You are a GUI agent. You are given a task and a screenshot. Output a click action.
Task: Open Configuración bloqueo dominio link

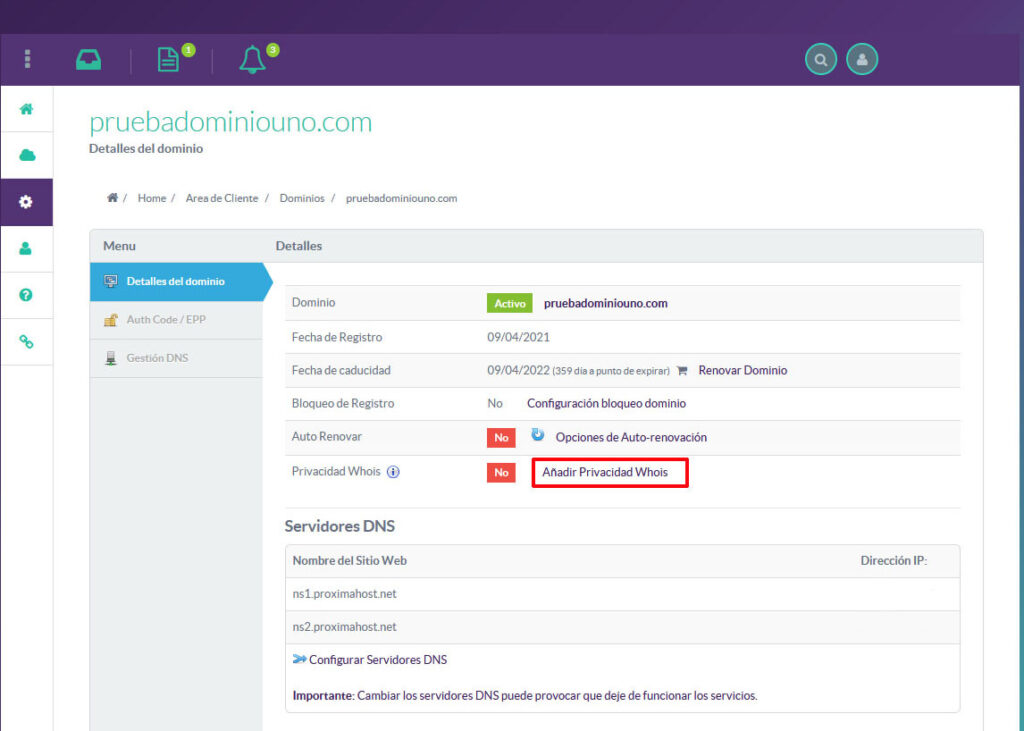[x=606, y=404]
